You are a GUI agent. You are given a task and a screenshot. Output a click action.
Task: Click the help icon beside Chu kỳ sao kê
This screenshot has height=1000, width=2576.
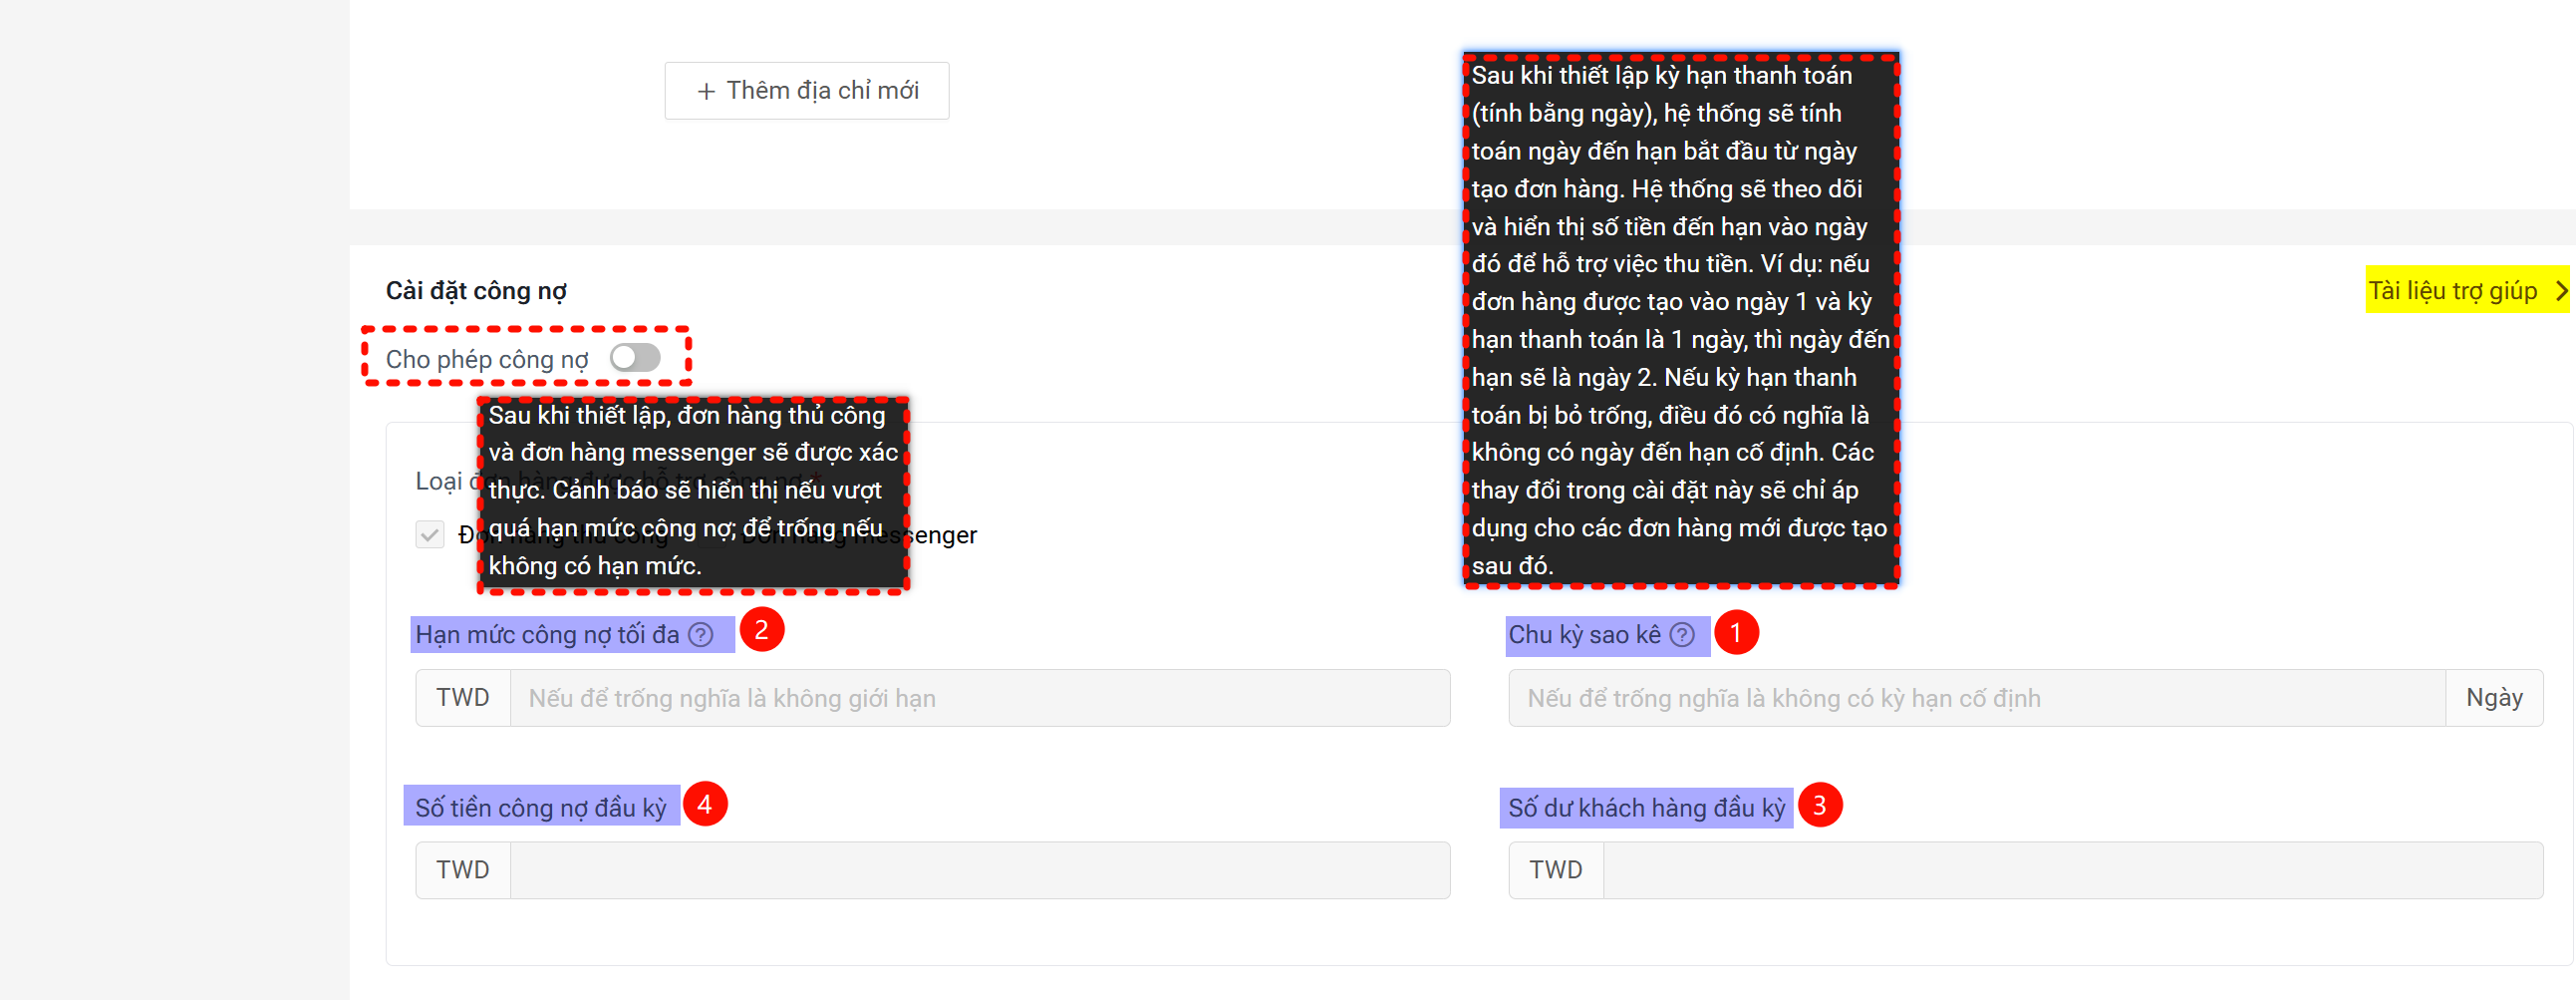pos(1683,635)
